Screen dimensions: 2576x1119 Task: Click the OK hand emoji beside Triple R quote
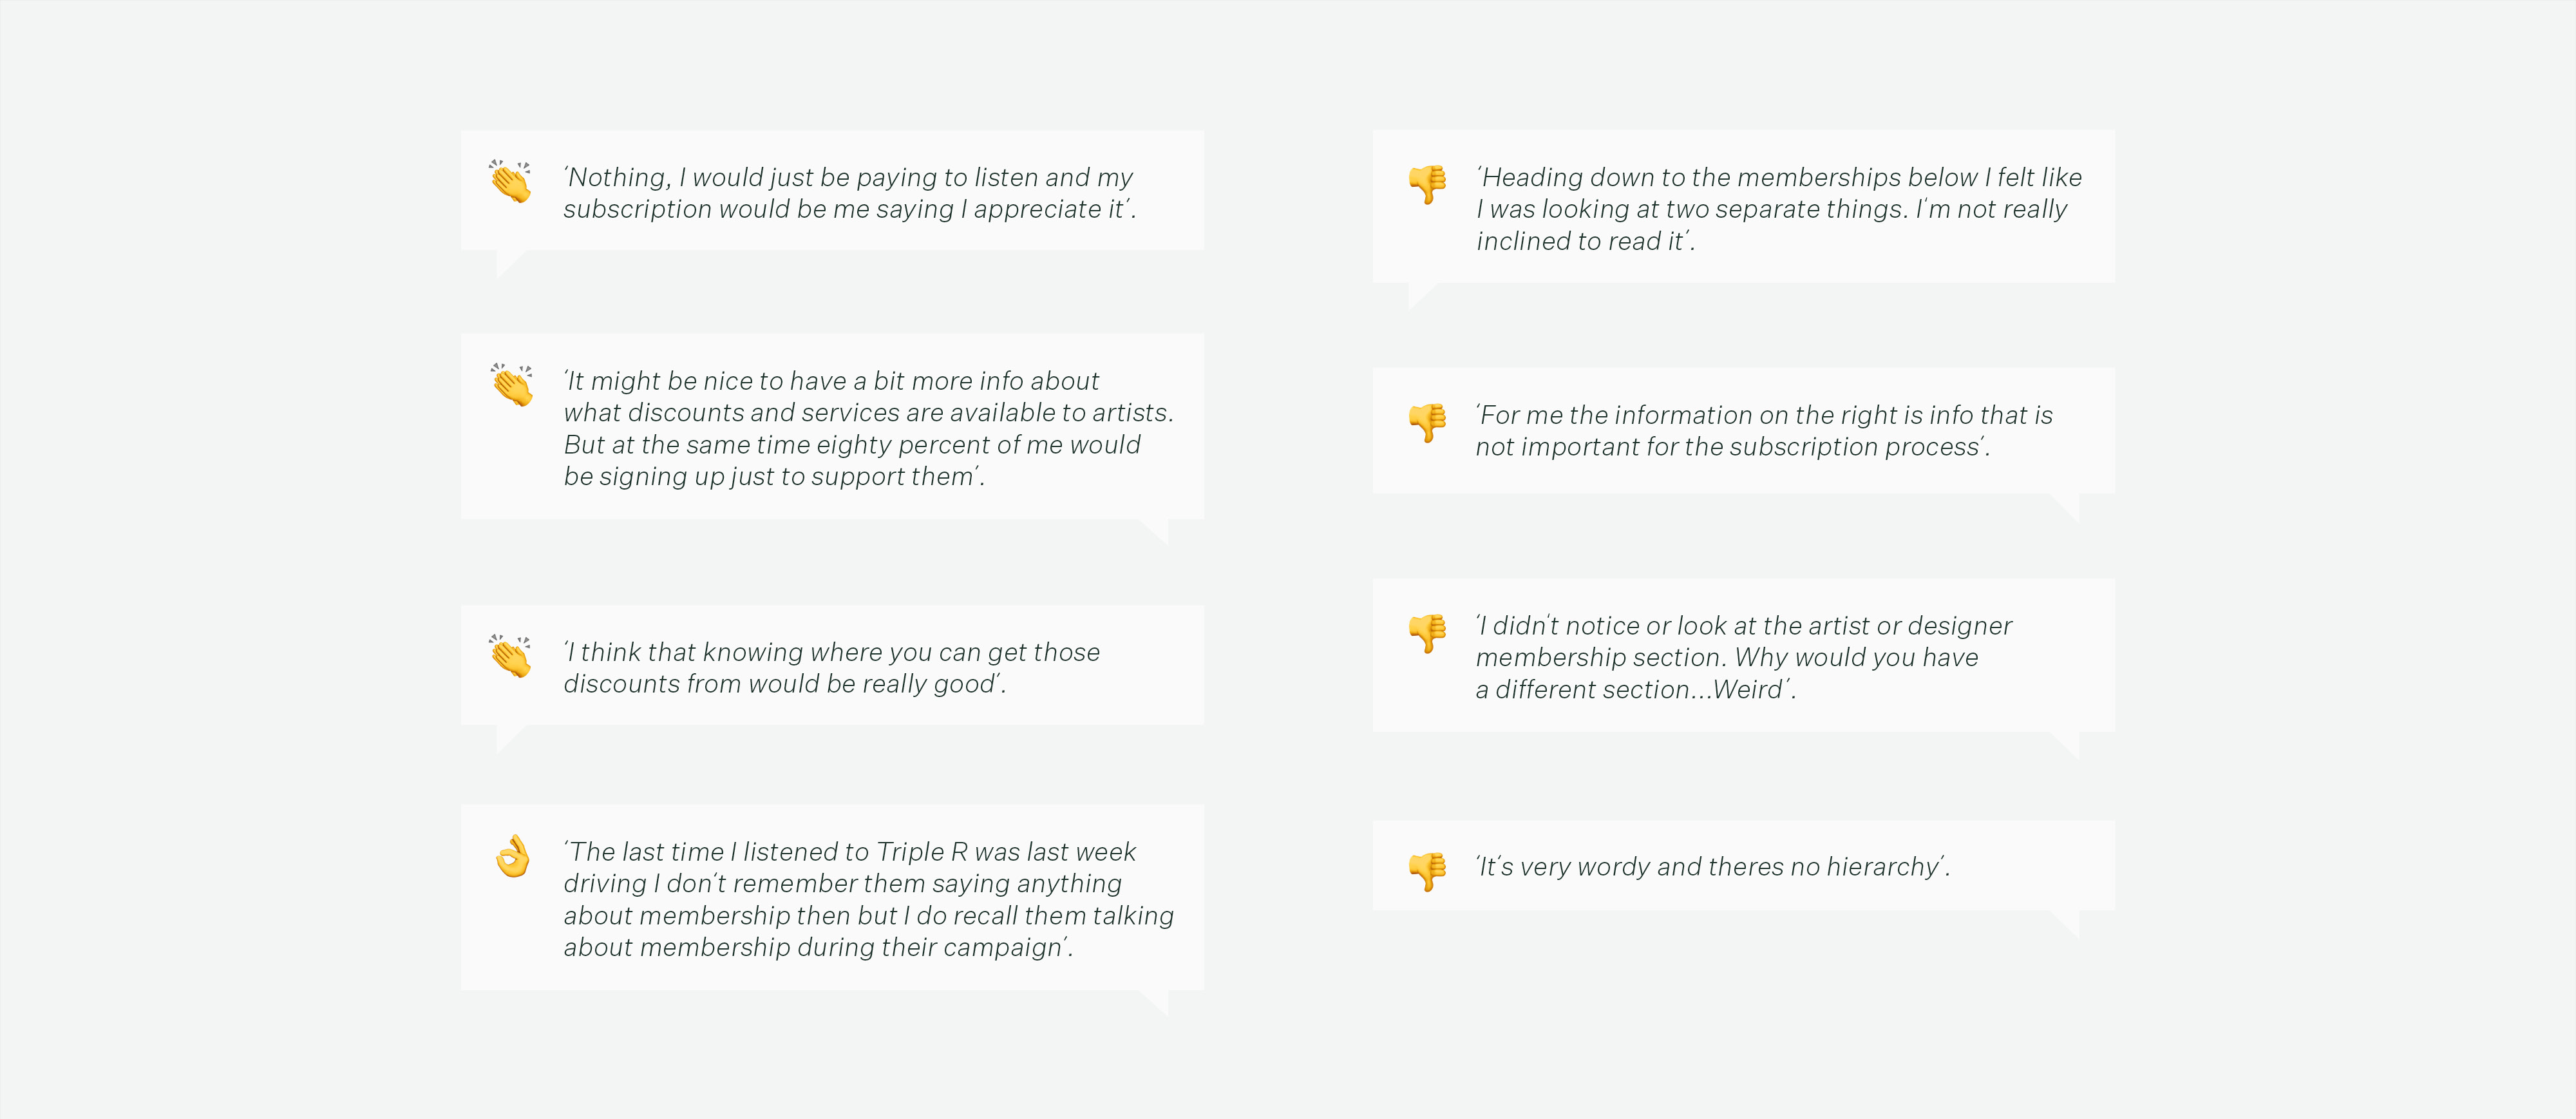[x=513, y=856]
